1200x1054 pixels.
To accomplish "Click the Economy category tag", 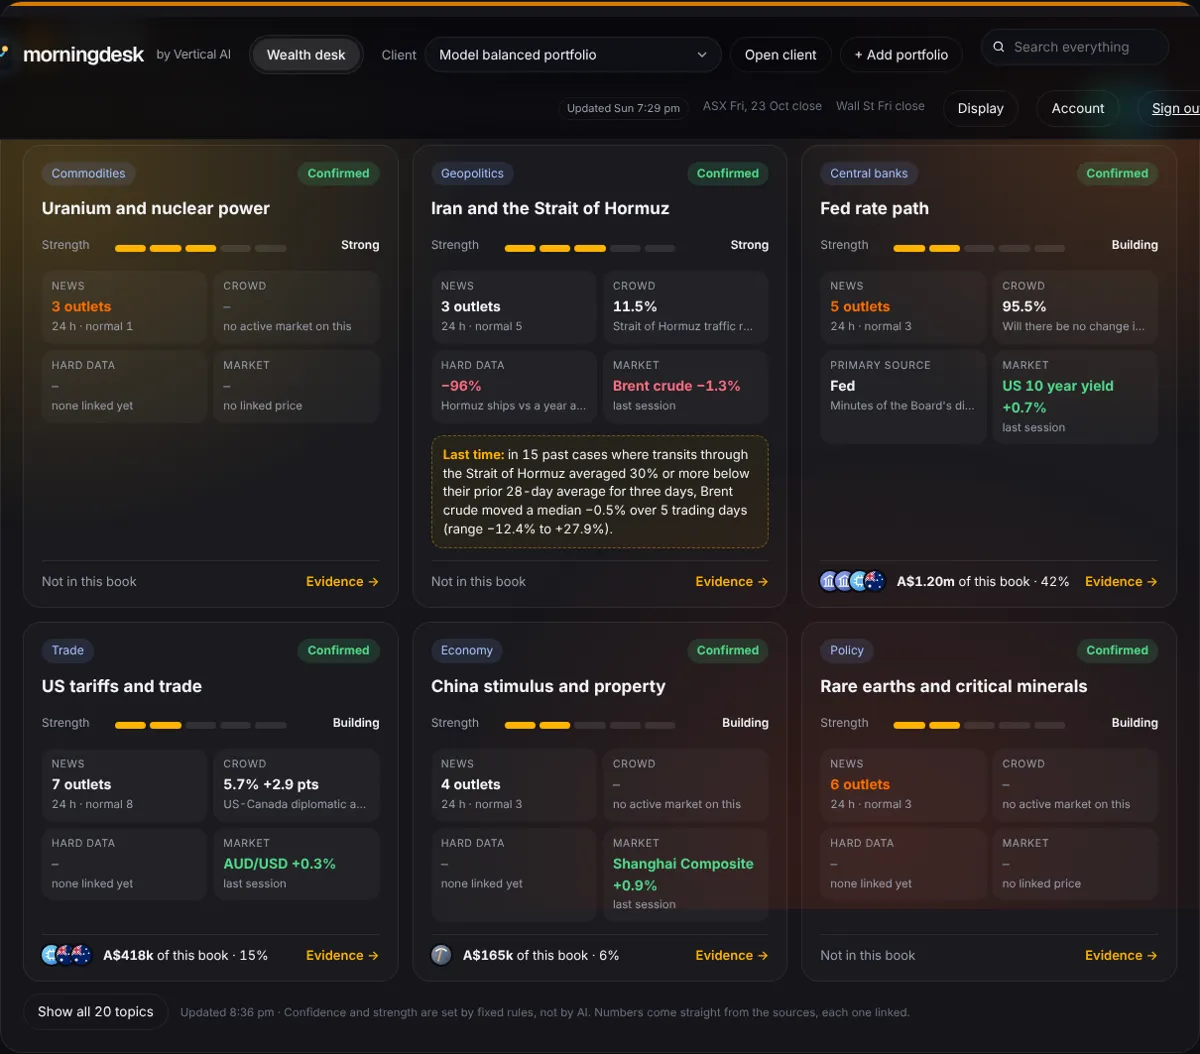I will coord(467,650).
